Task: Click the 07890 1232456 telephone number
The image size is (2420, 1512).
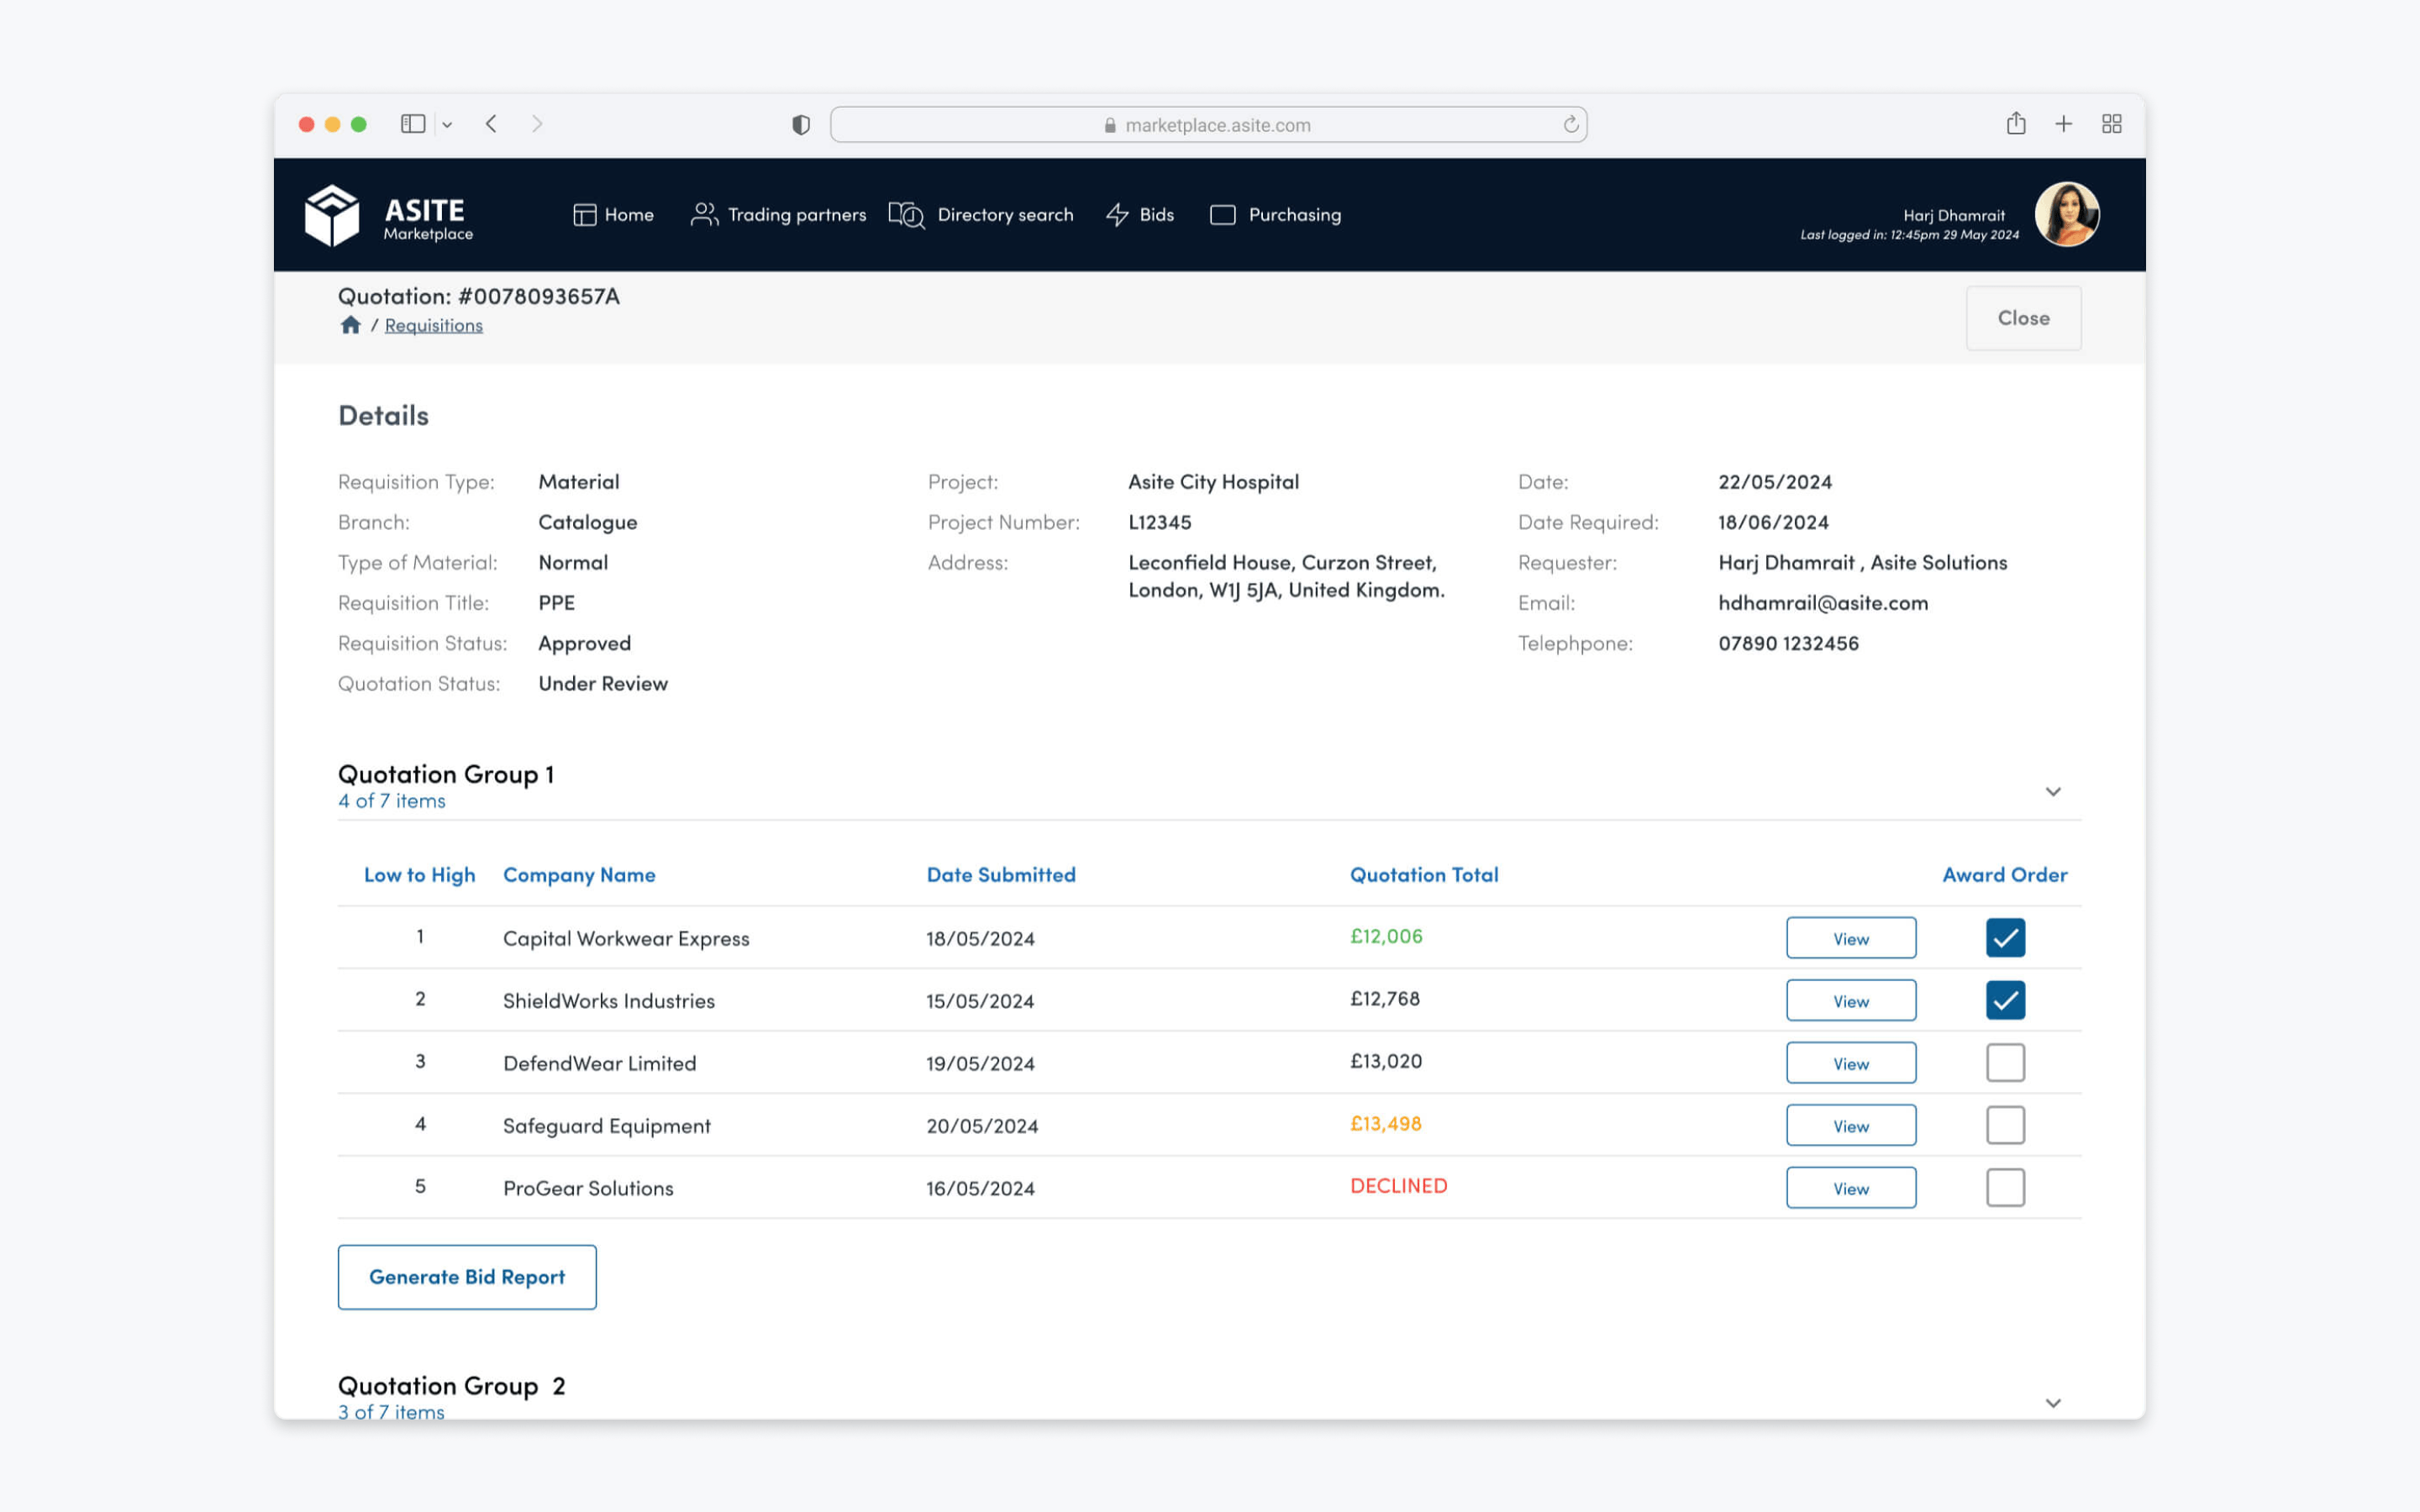Action: (1788, 644)
